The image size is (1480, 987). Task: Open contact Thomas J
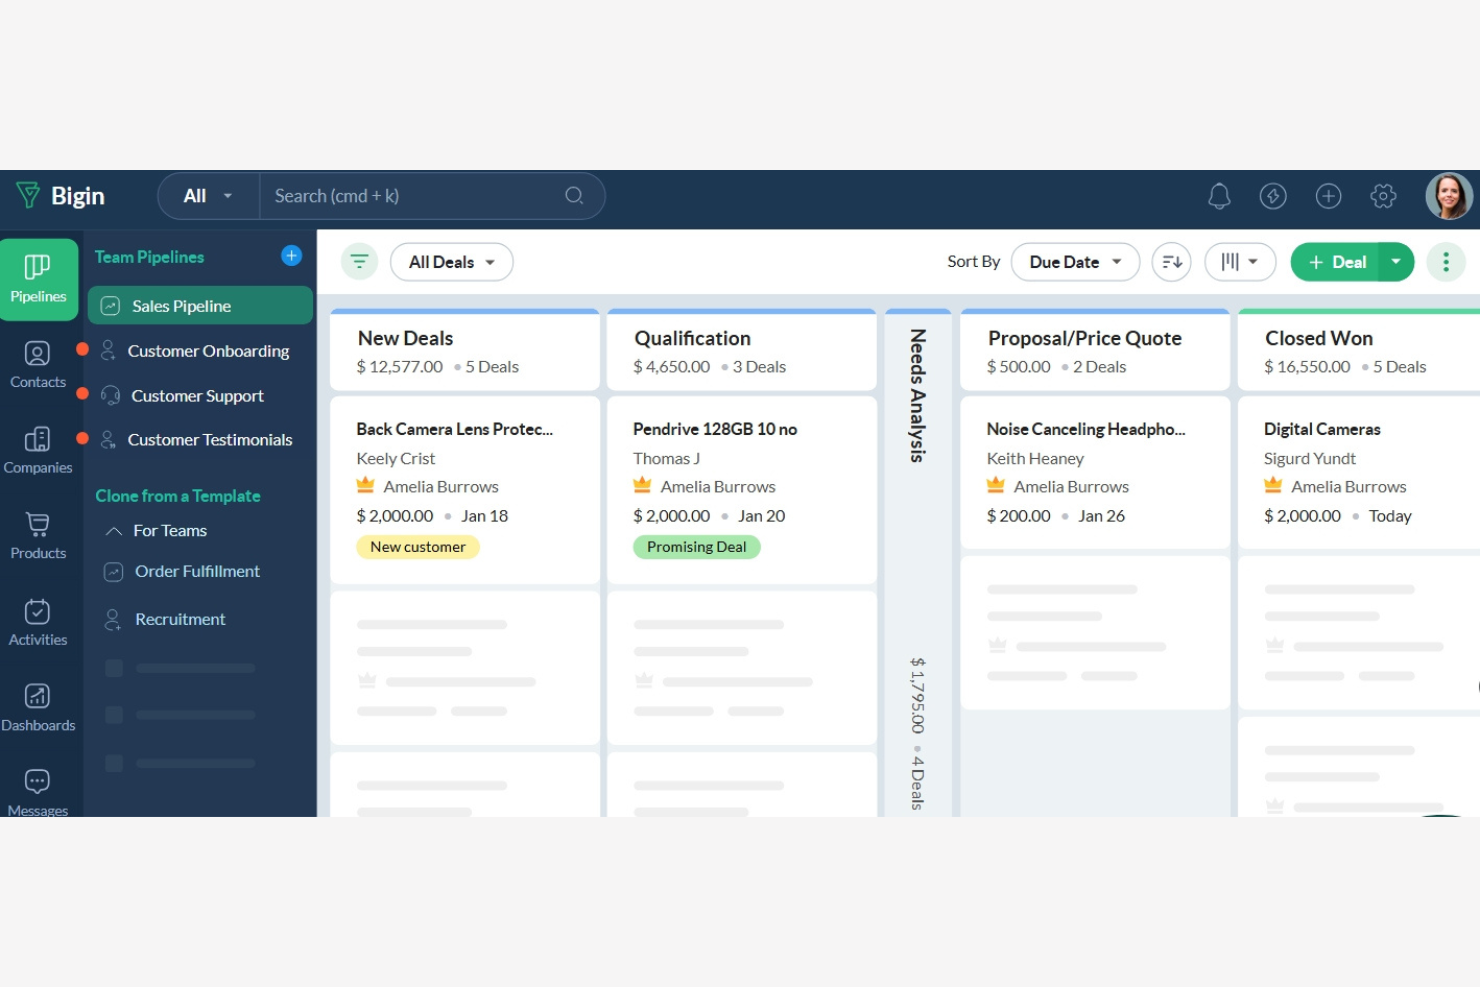click(x=666, y=458)
